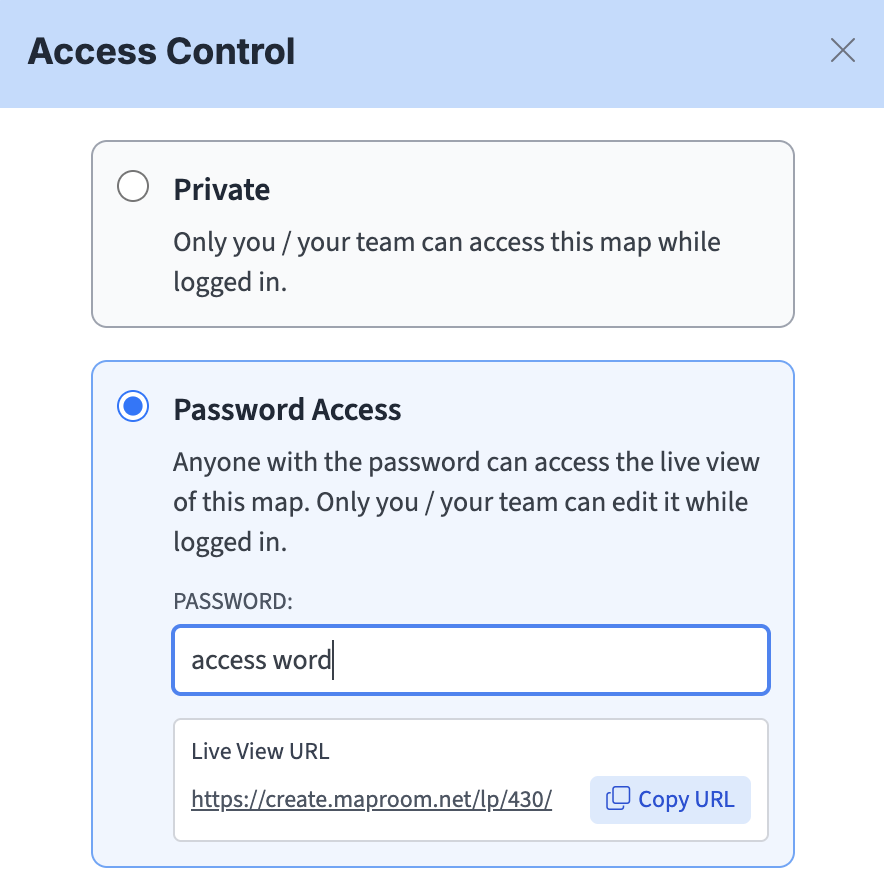The width and height of the screenshot is (884, 888).
Task: Click the Private option description text
Action: pyautogui.click(x=446, y=261)
